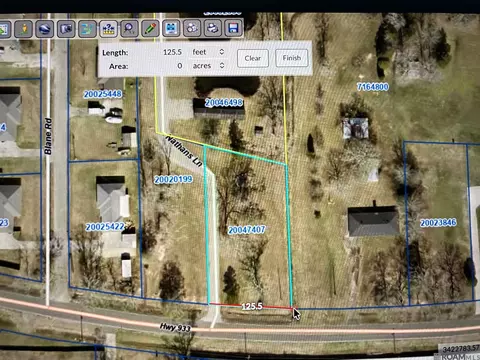The width and height of the screenshot is (480, 360).
Task: Select parcel label 20047407
Action: [x=247, y=230]
